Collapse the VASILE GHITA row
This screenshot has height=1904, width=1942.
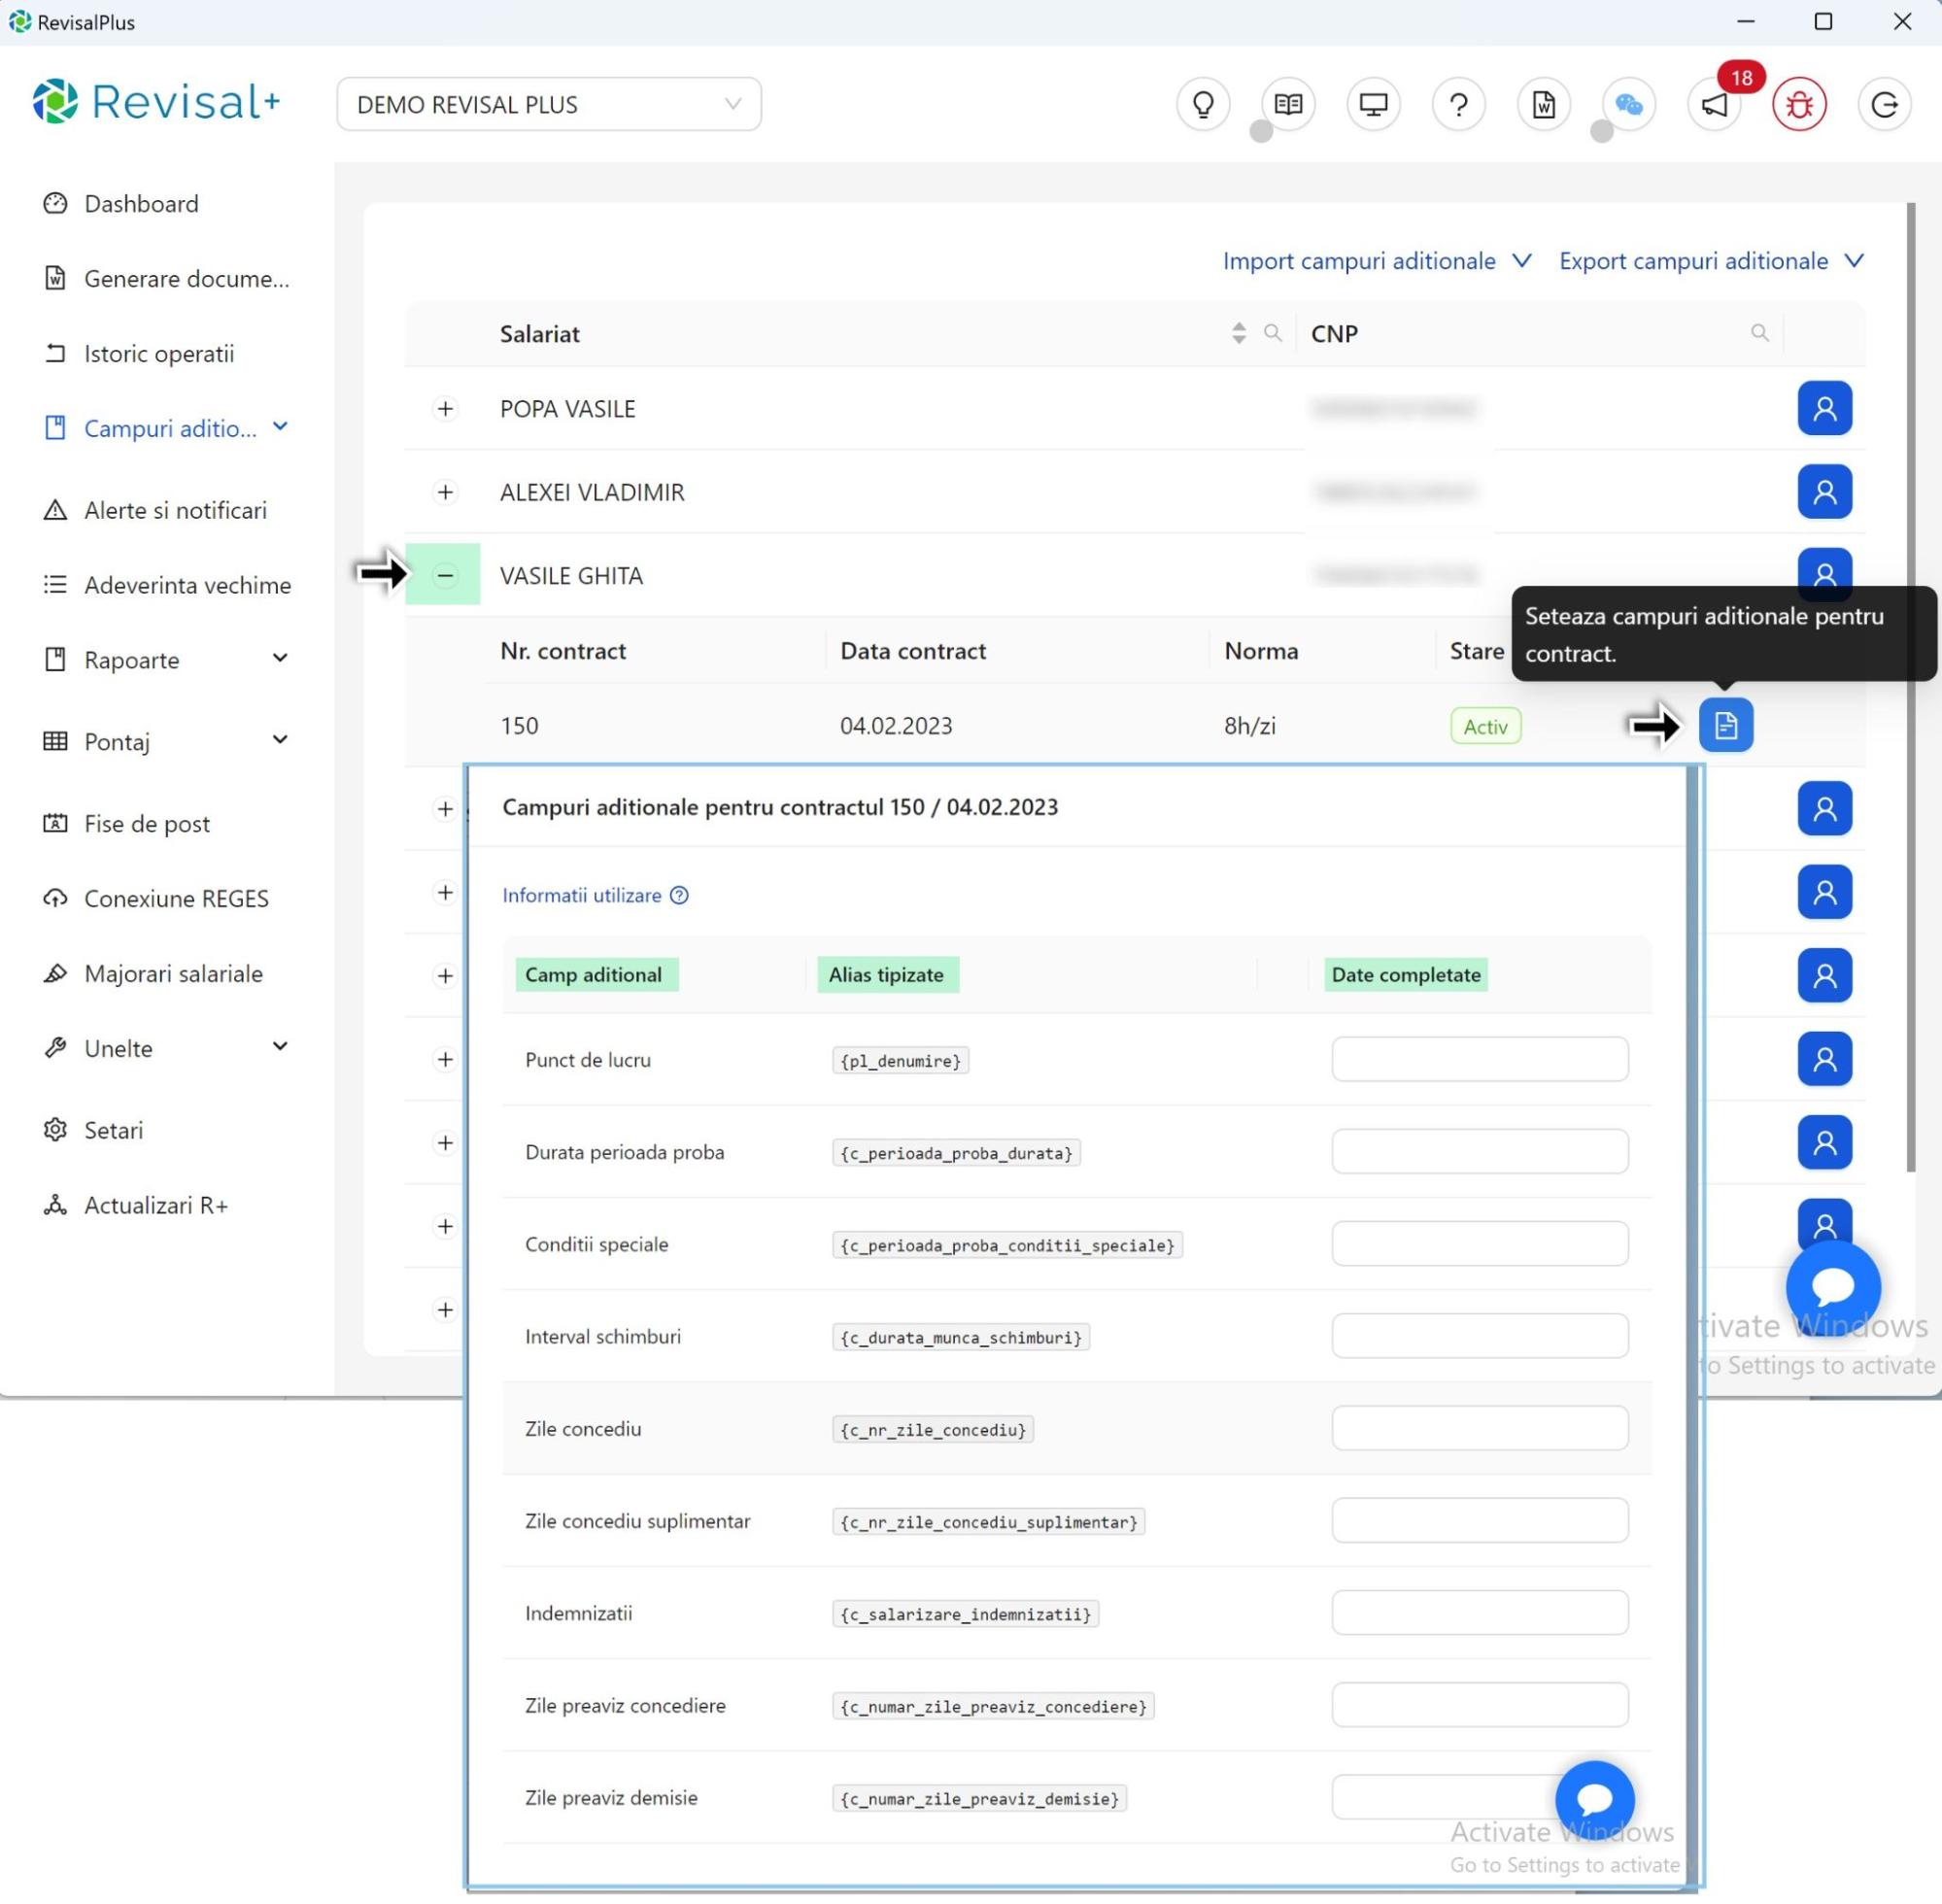coord(445,575)
